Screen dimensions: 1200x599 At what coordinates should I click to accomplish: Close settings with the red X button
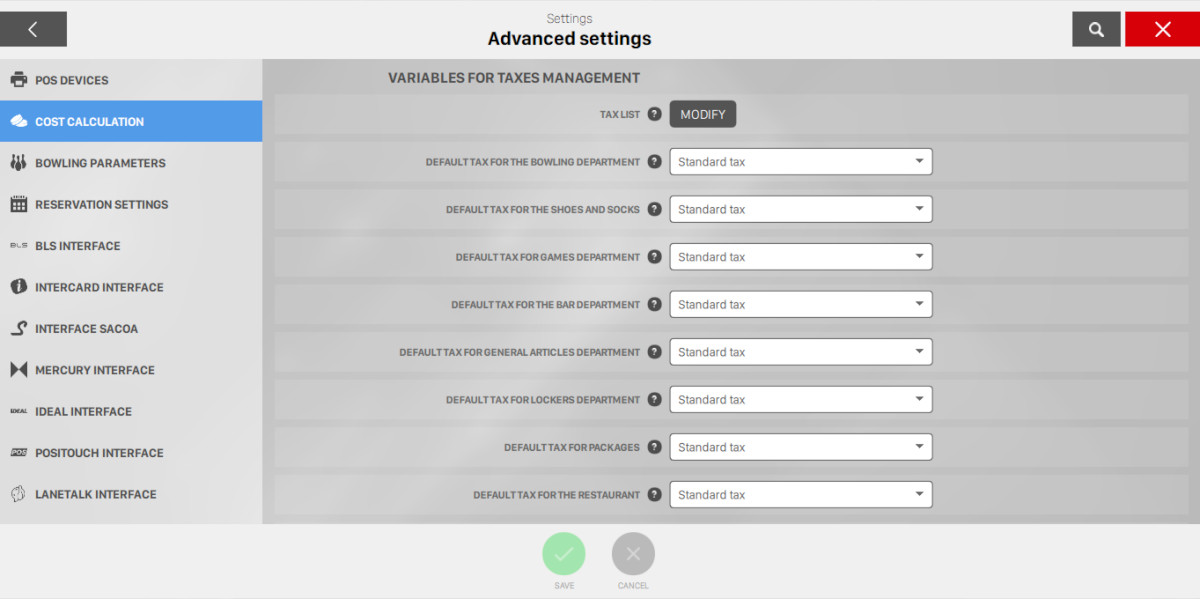(1162, 30)
